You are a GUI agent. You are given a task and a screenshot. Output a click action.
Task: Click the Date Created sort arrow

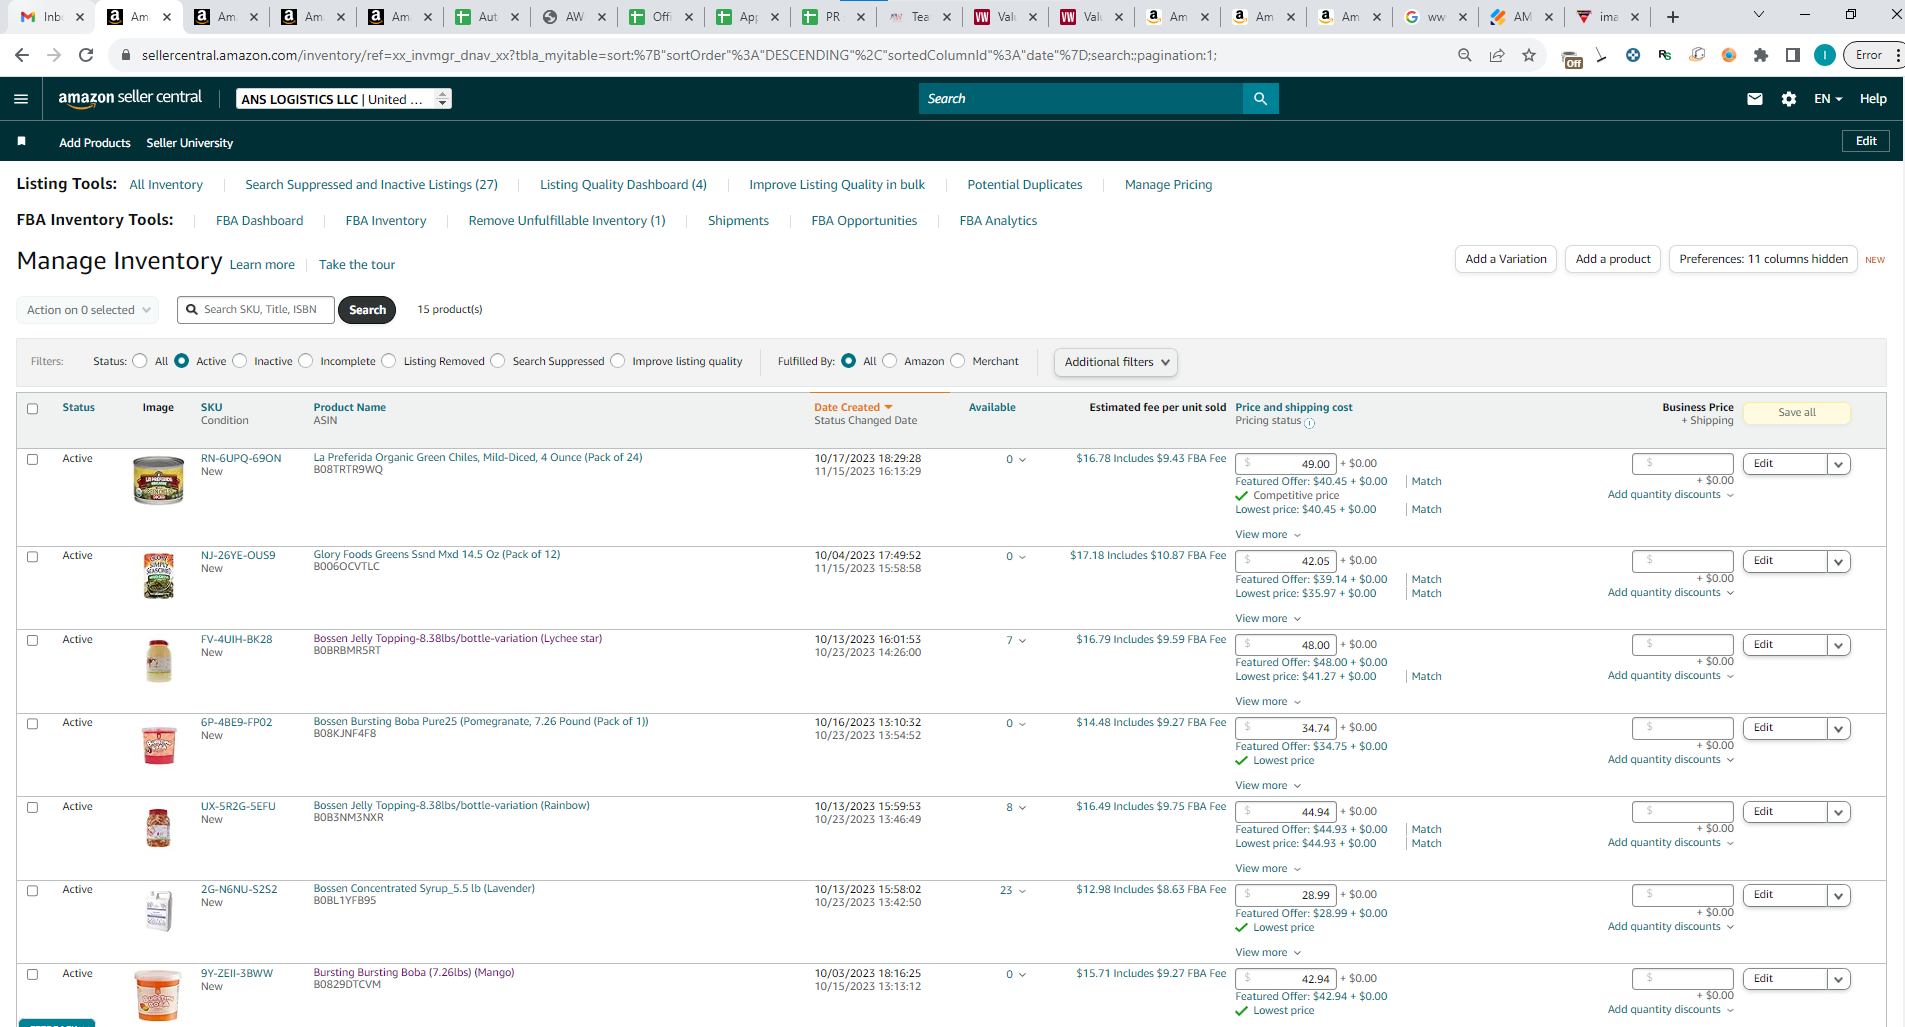click(x=888, y=408)
